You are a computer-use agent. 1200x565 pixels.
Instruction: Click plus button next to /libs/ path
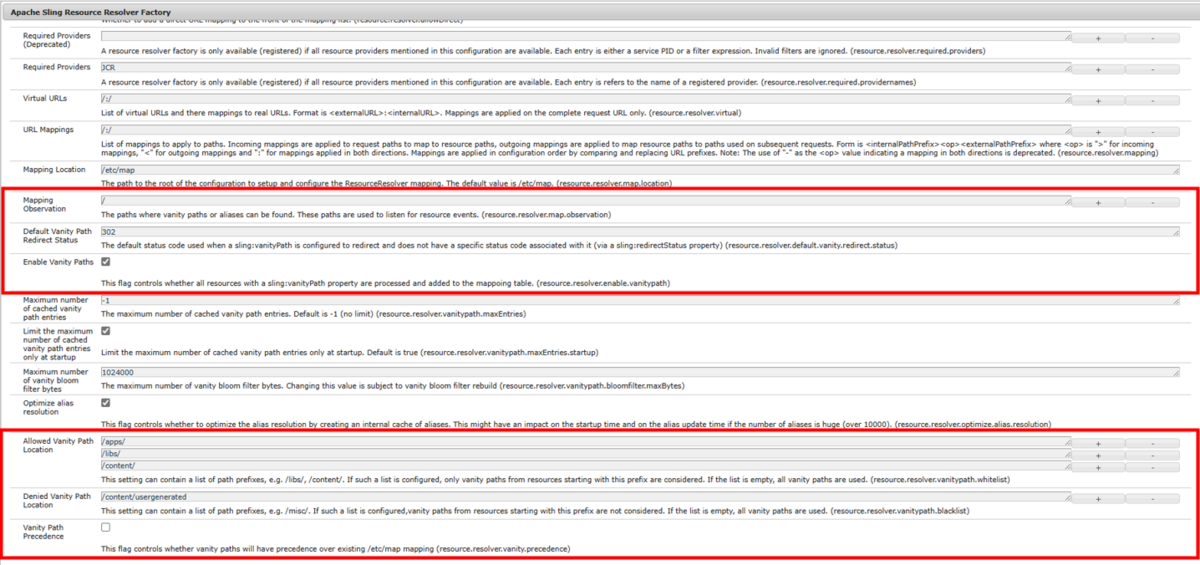(x=1098, y=455)
